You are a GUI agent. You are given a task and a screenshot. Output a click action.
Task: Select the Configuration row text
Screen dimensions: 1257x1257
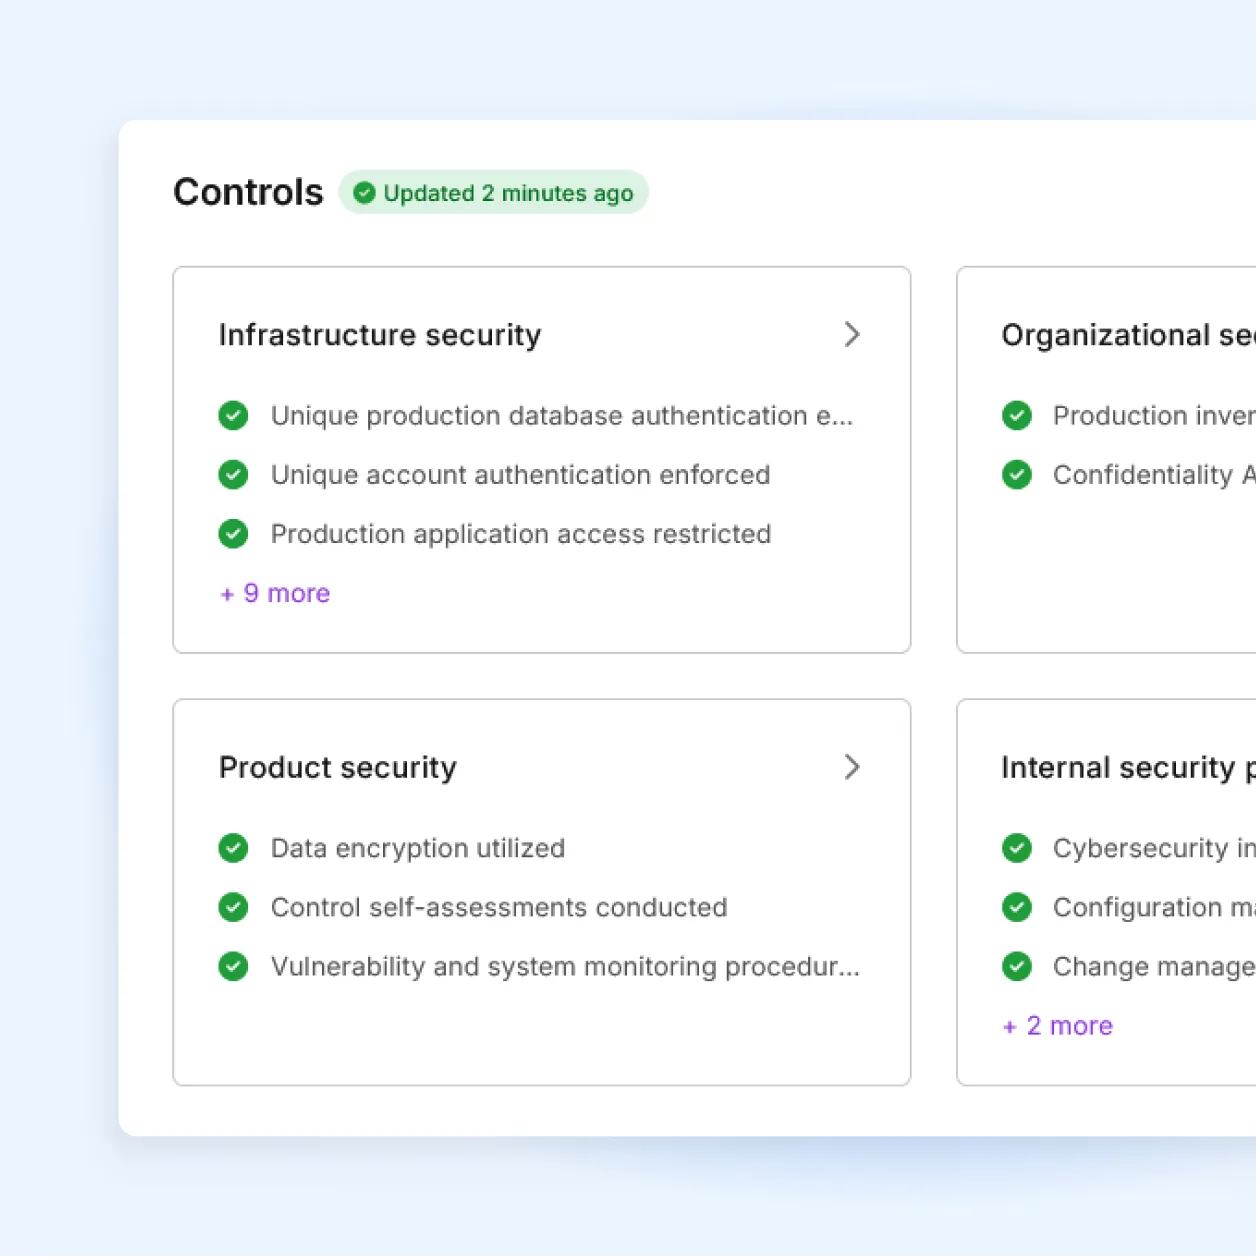pyautogui.click(x=1155, y=907)
